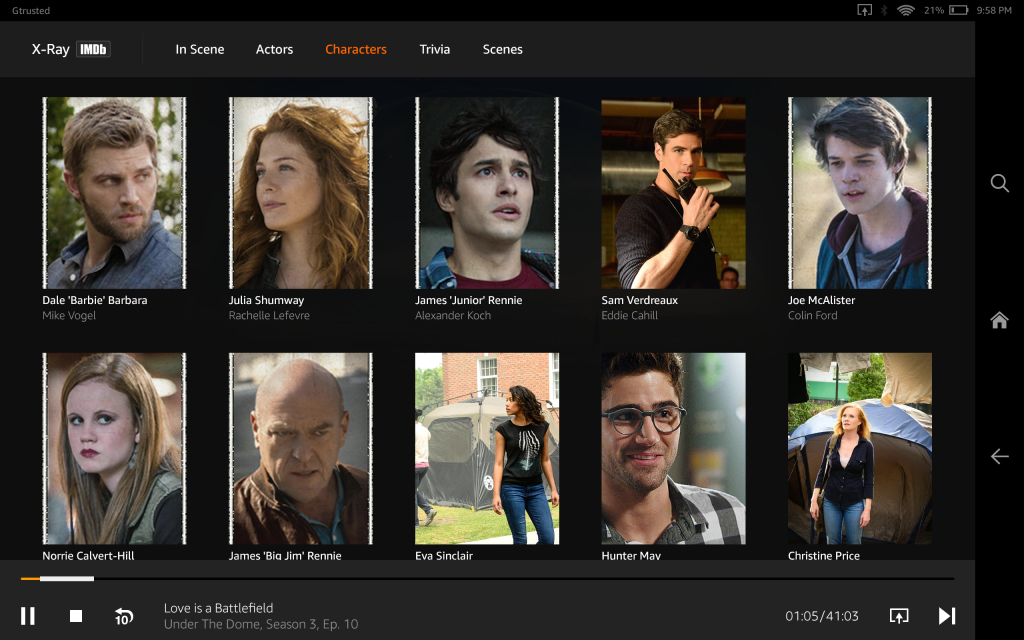Tap the back arrow icon
1024x640 pixels.
[999, 456]
